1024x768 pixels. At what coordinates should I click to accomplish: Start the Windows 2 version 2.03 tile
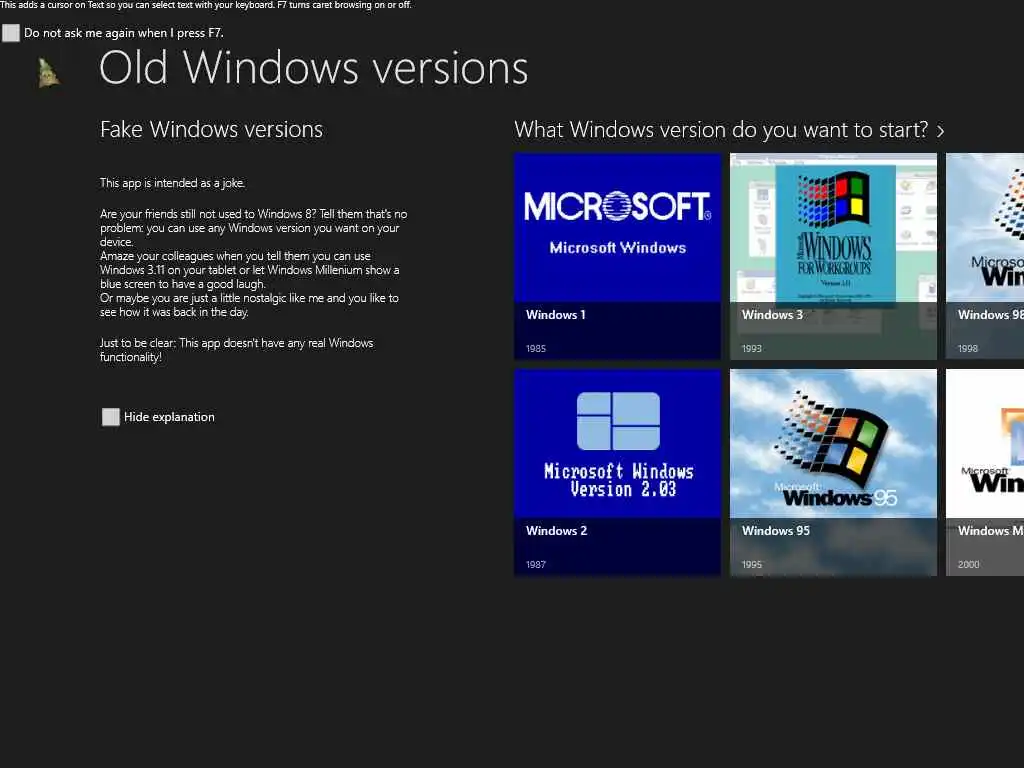617,472
